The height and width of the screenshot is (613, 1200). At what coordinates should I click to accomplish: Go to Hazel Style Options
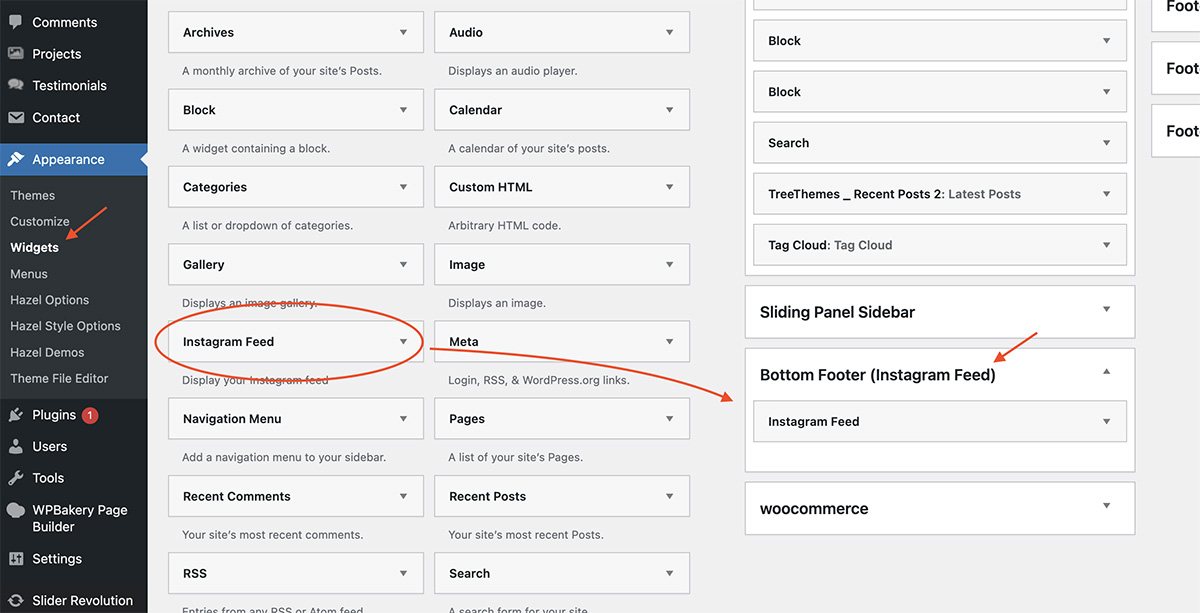(65, 326)
